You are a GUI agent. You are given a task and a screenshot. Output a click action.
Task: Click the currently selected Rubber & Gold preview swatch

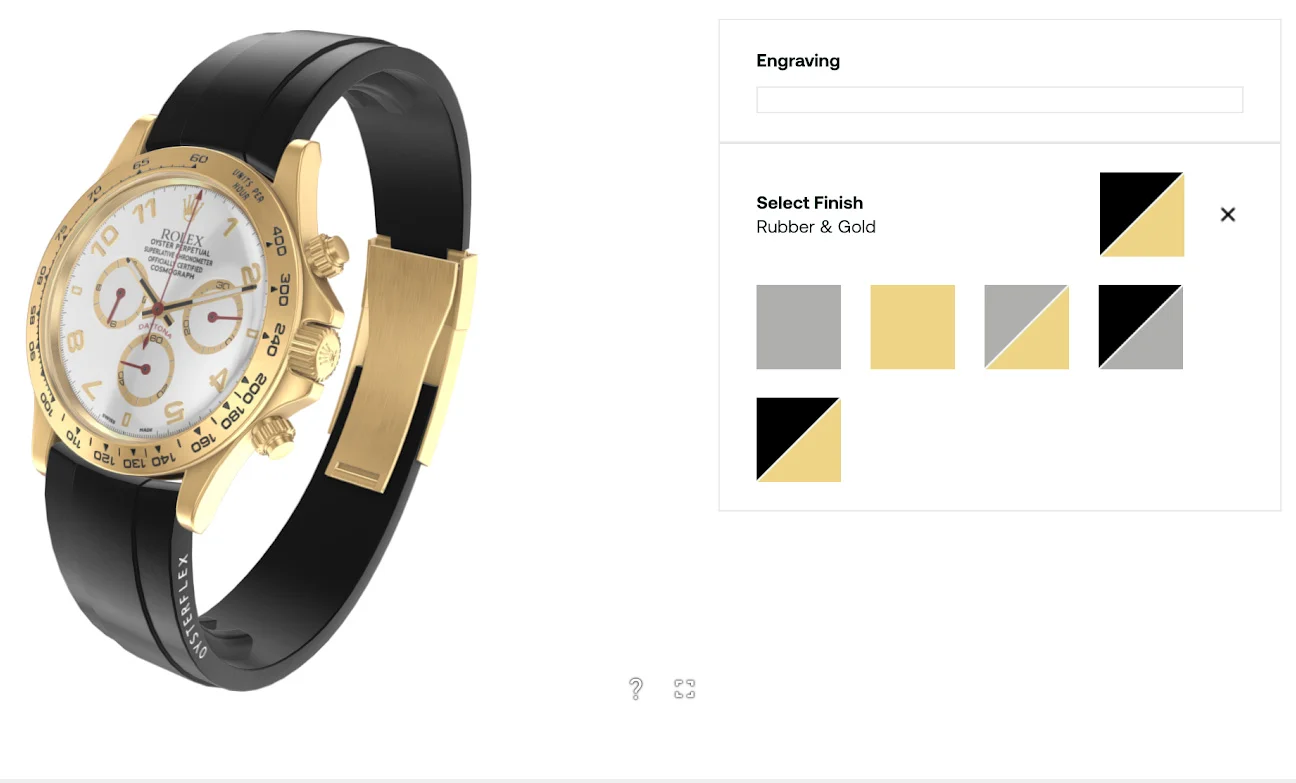[x=1141, y=214]
